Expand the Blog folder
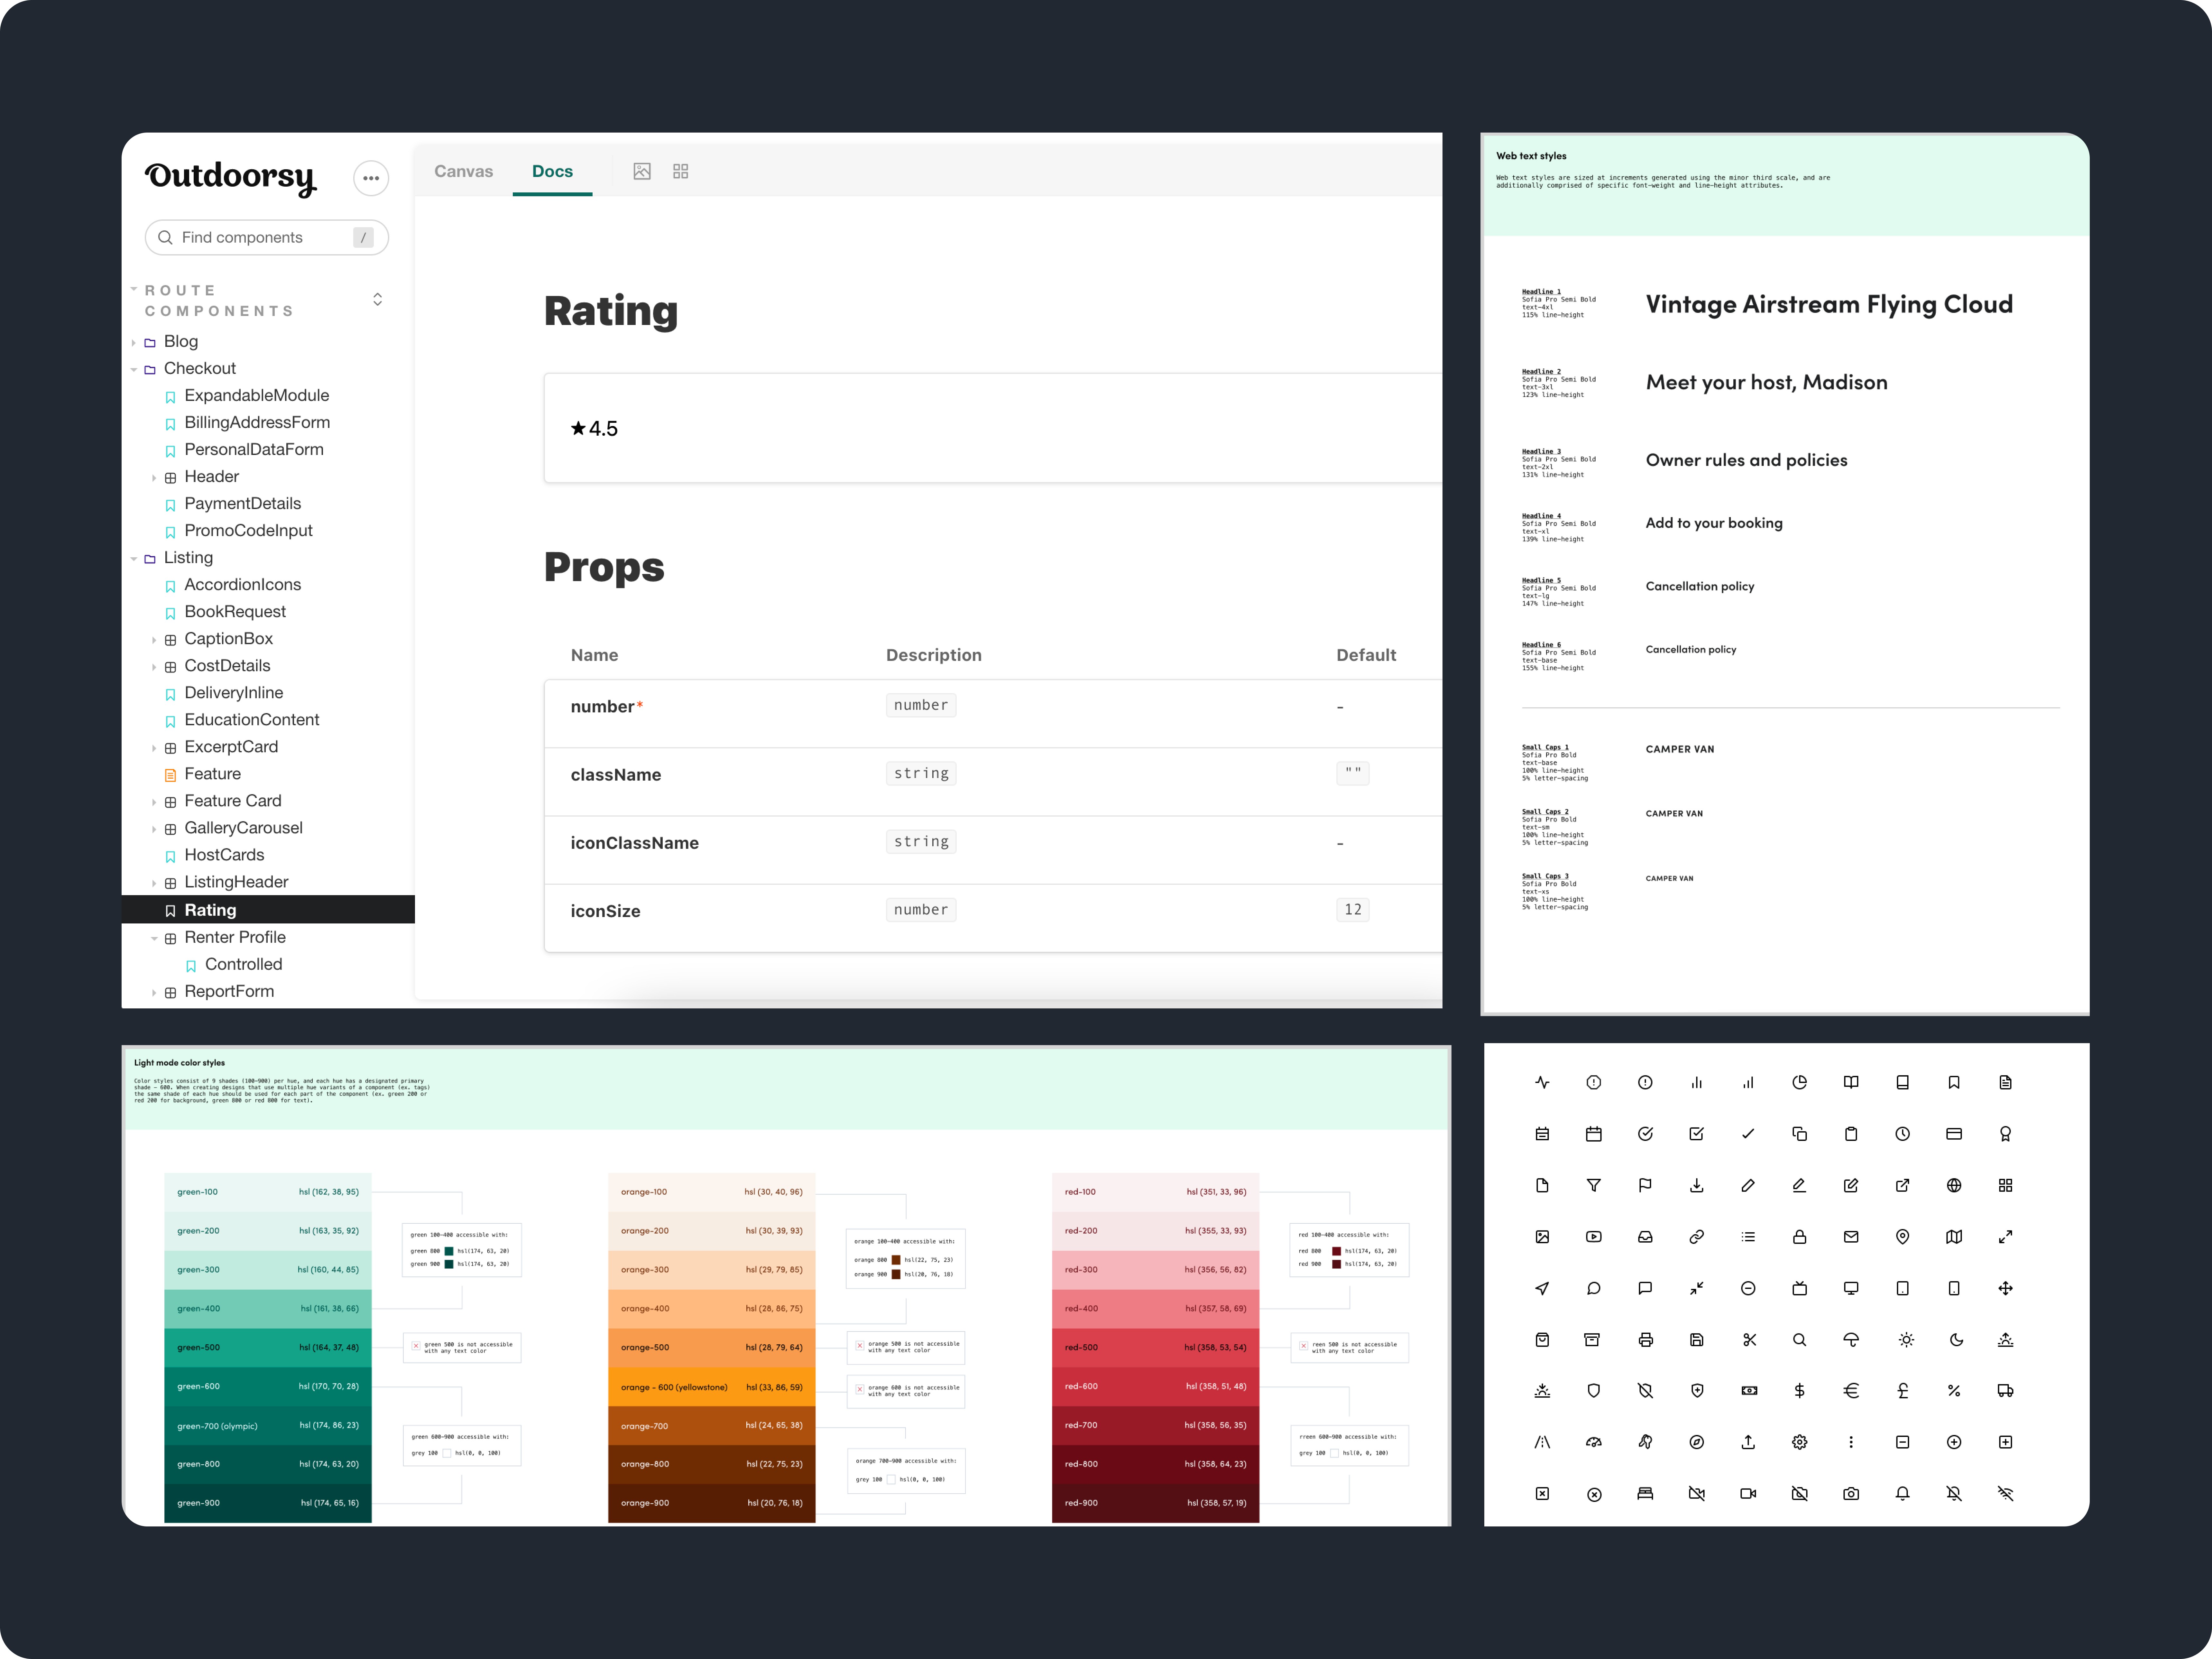2212x1659 pixels. 134,342
